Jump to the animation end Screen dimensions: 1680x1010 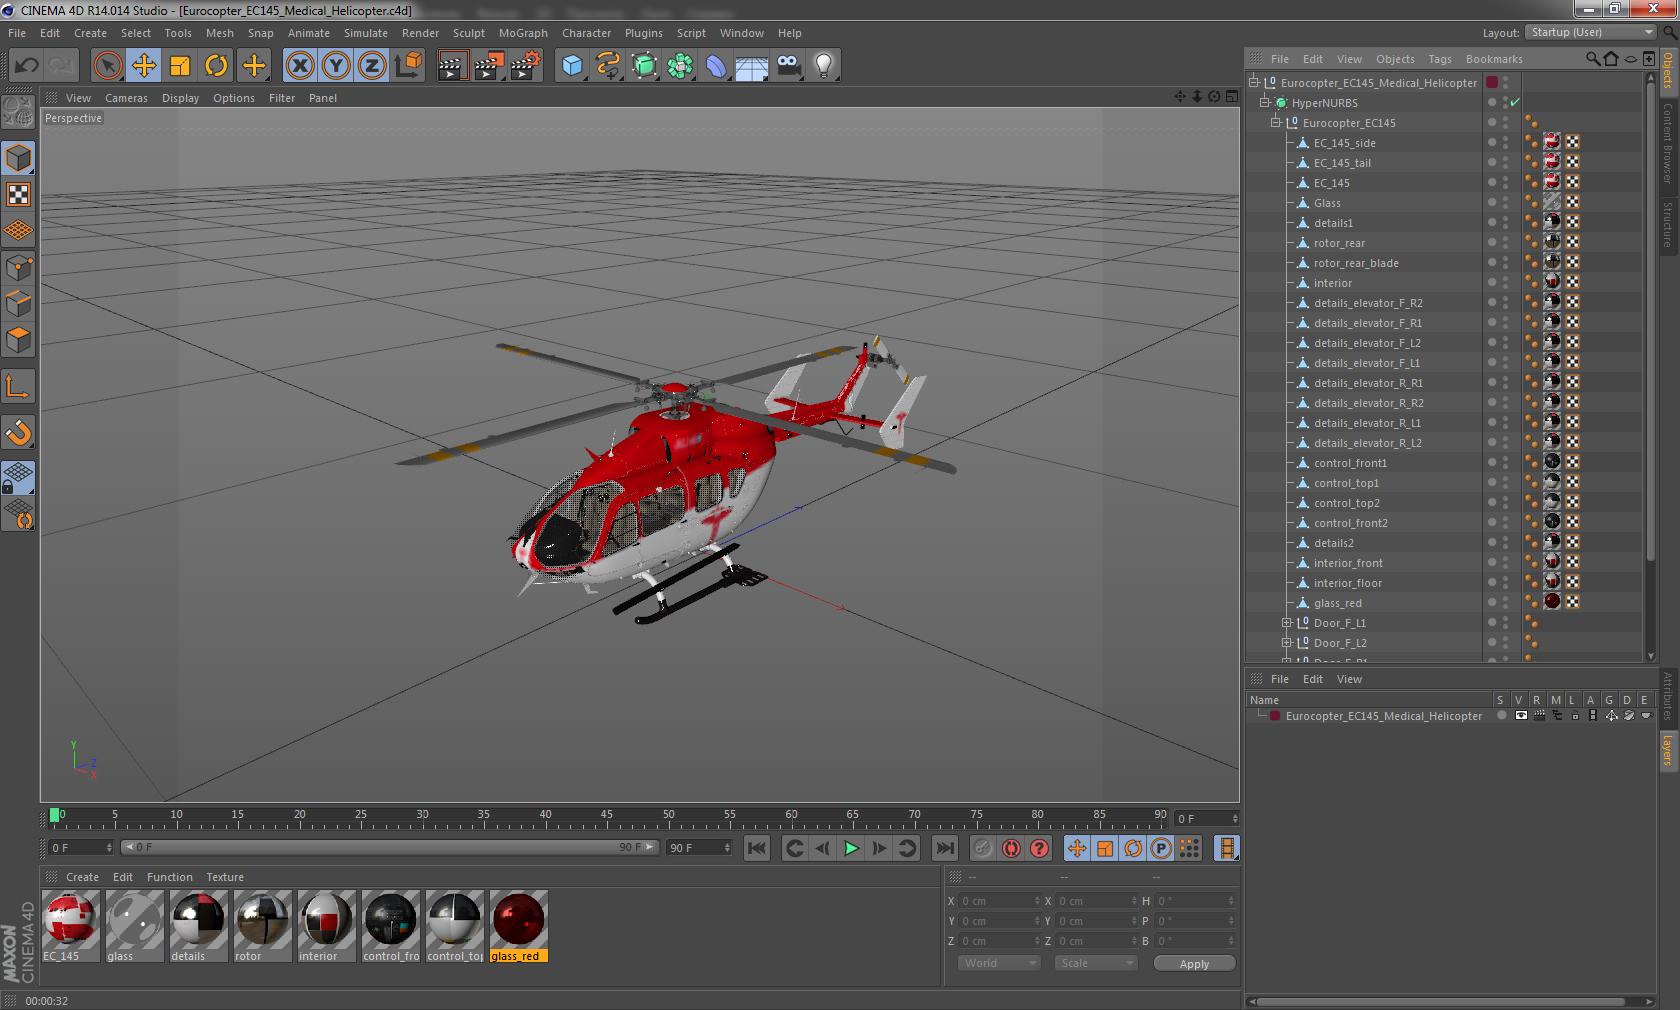(944, 848)
